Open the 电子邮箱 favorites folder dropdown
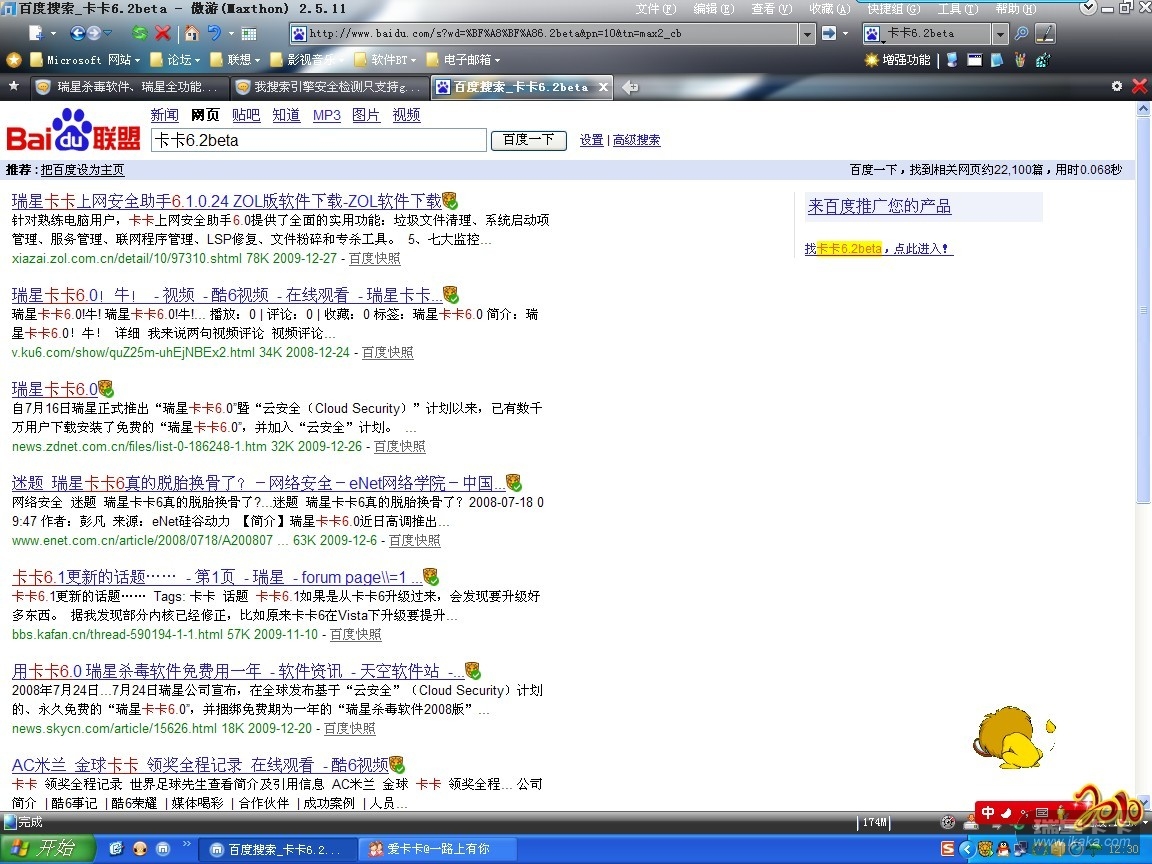Viewport: 1152px width, 864px height. click(x=464, y=60)
